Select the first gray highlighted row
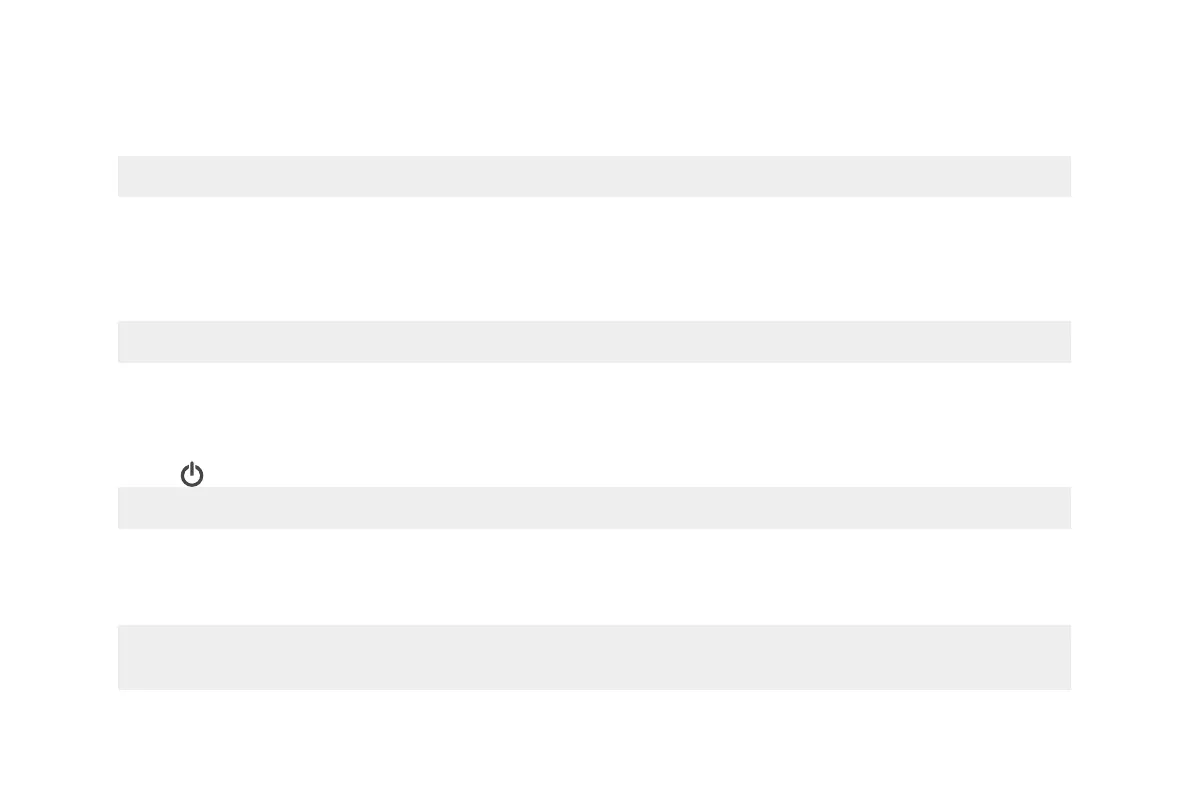1191x794 pixels. [x=594, y=176]
